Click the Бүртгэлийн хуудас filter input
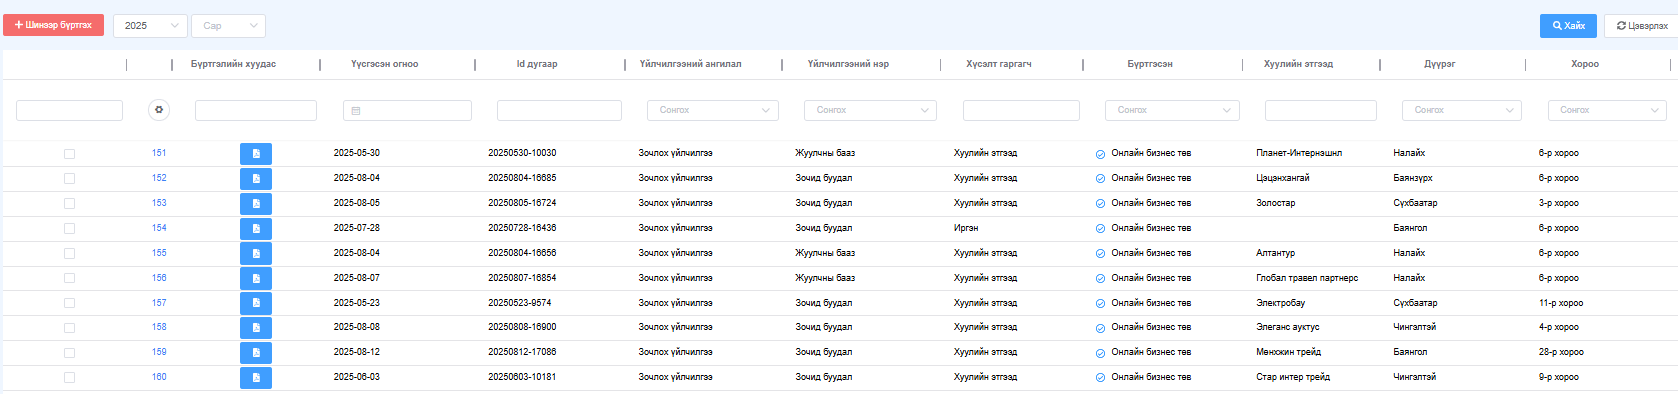 tap(256, 110)
